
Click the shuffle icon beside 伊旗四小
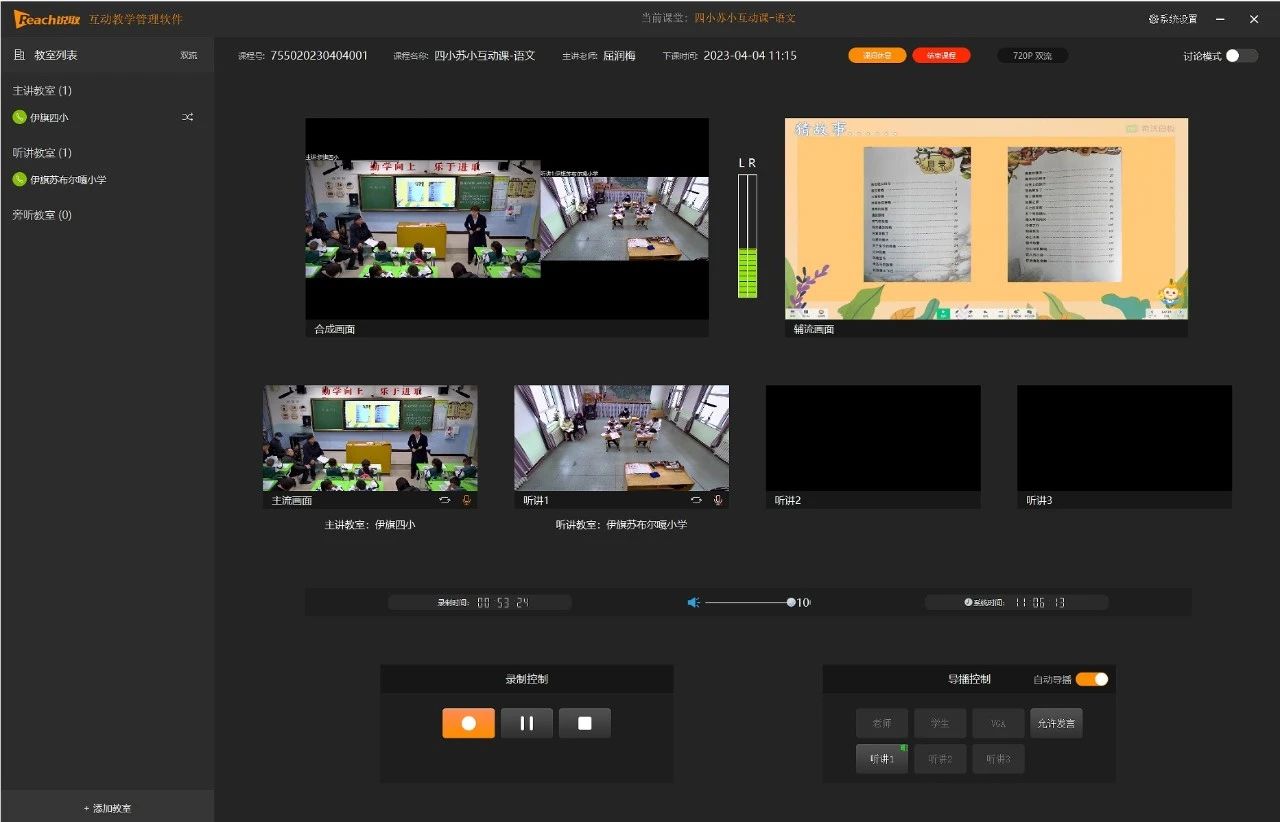pyautogui.click(x=188, y=117)
